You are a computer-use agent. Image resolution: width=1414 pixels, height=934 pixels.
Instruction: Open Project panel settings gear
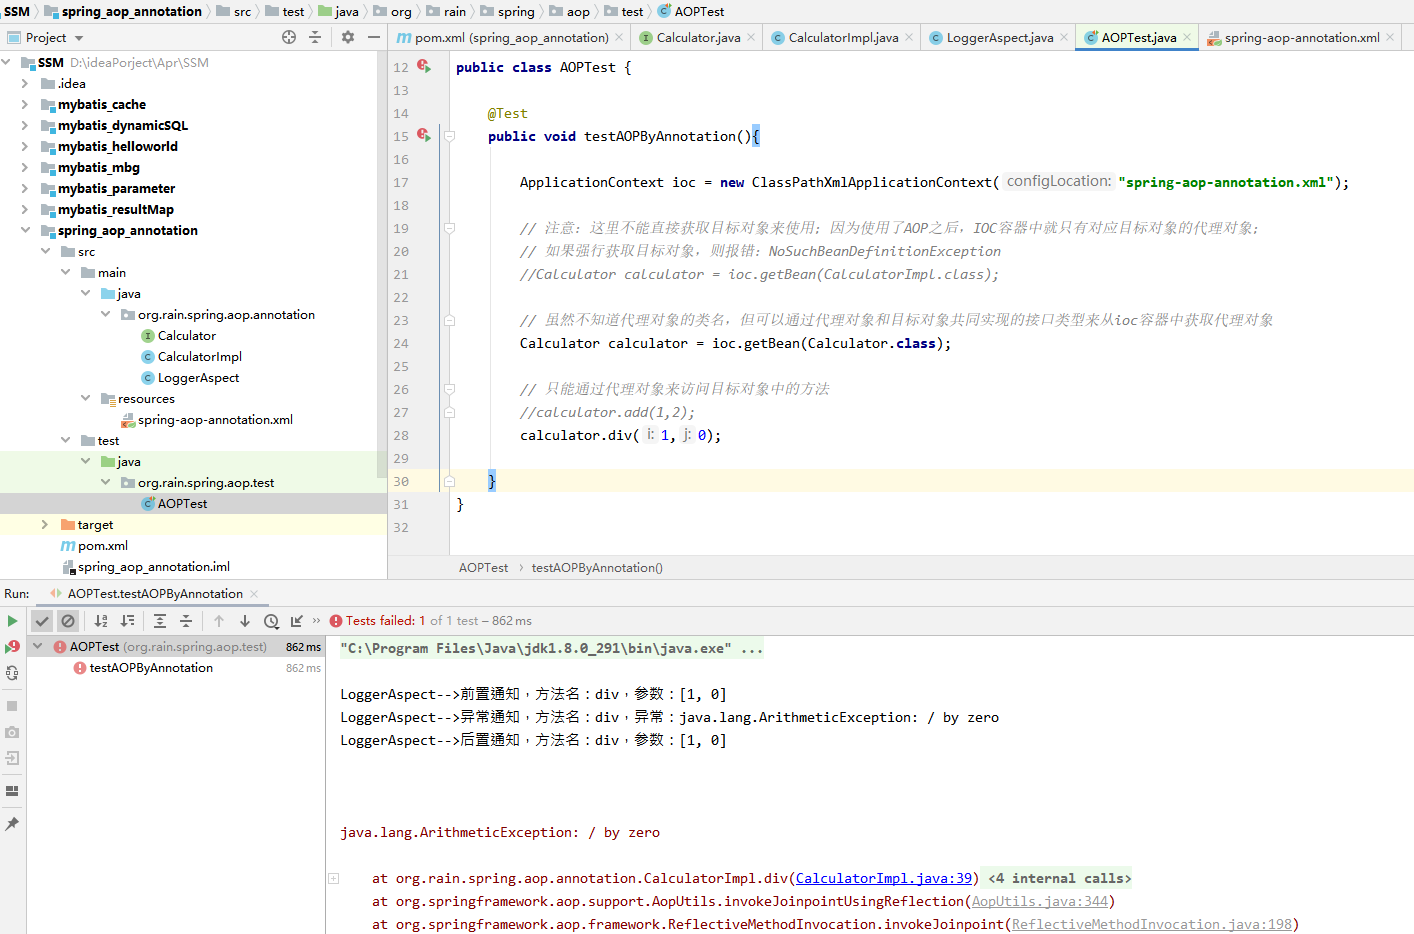click(x=348, y=37)
